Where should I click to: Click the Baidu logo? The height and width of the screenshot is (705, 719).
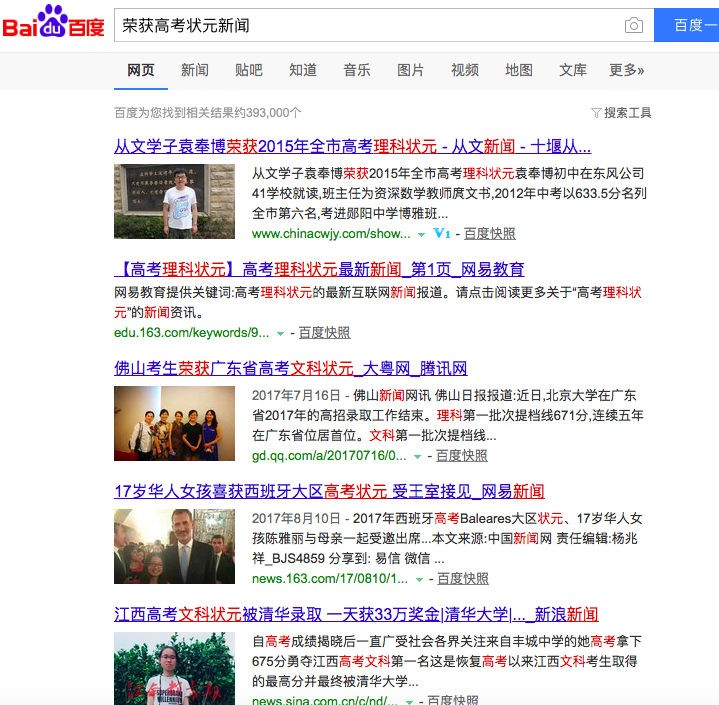pos(53,22)
